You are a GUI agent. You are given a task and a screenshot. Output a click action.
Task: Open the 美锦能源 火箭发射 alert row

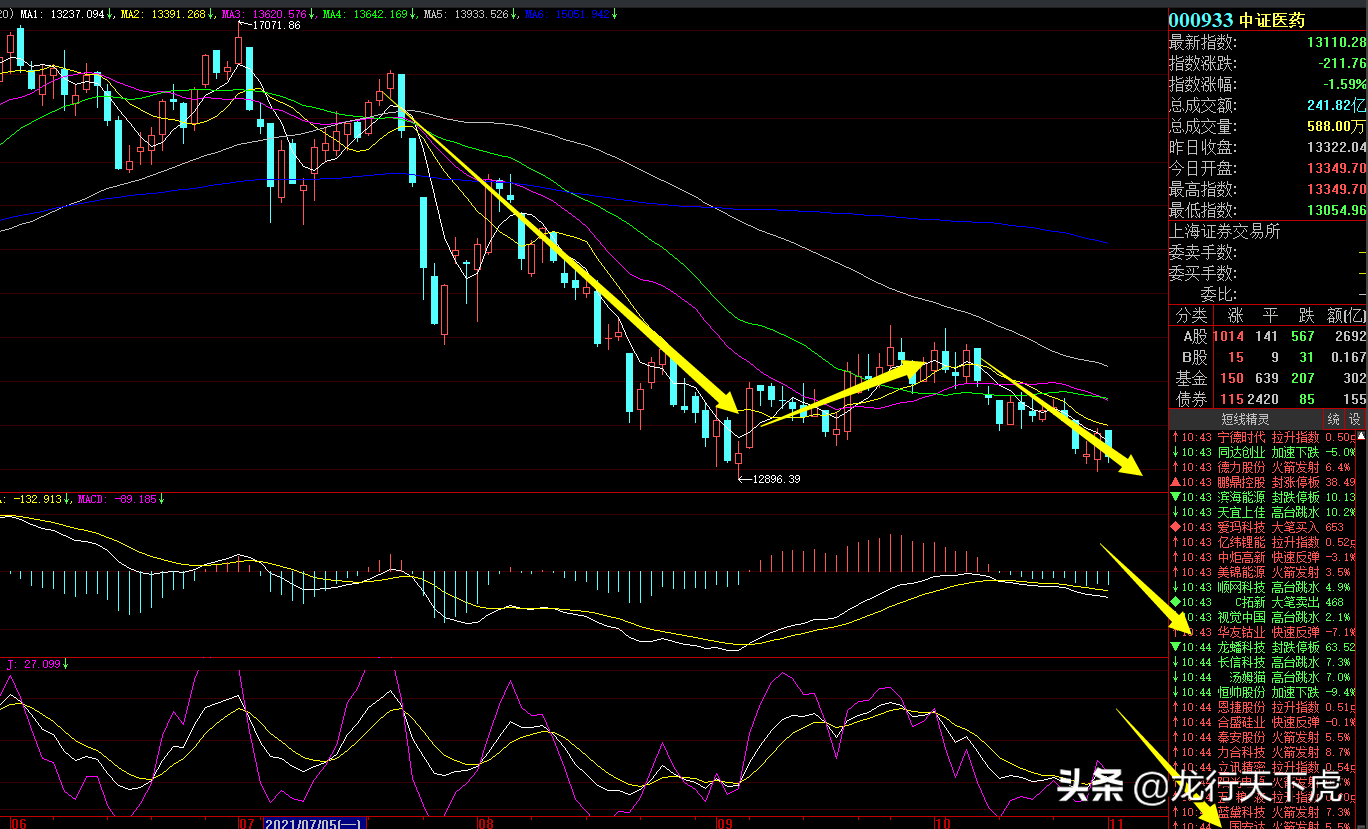click(1263, 572)
